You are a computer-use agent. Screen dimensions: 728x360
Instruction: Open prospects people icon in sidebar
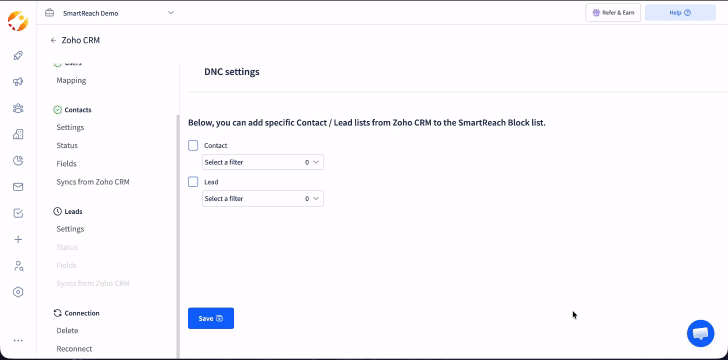[x=18, y=108]
